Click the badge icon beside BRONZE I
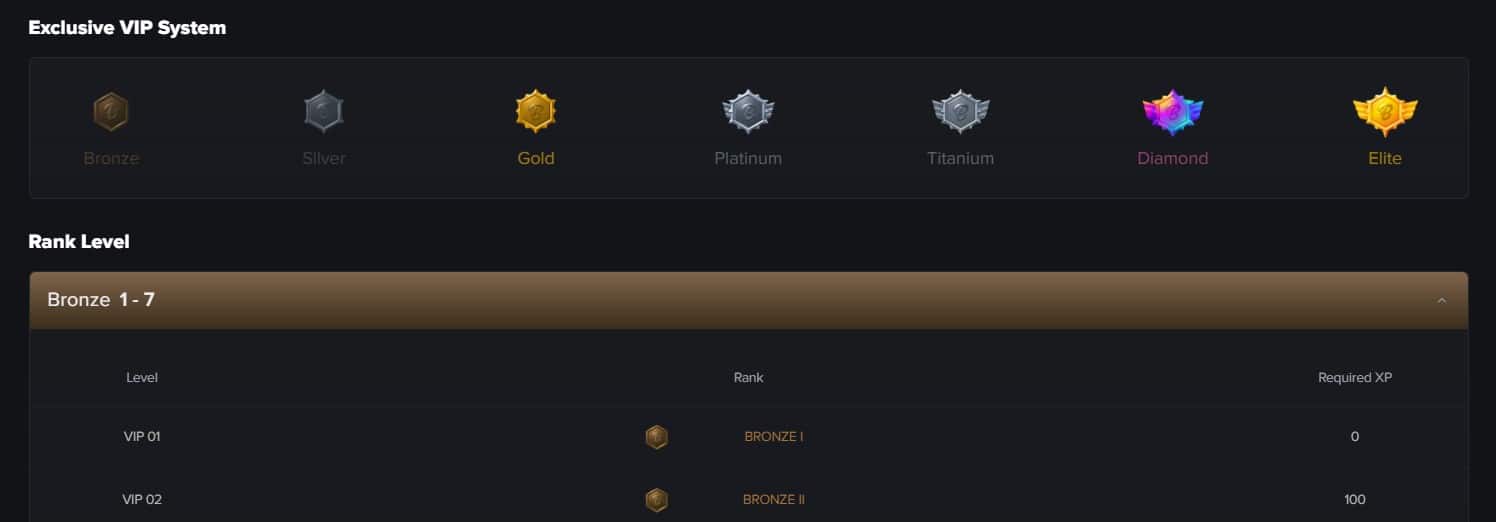 pos(656,437)
